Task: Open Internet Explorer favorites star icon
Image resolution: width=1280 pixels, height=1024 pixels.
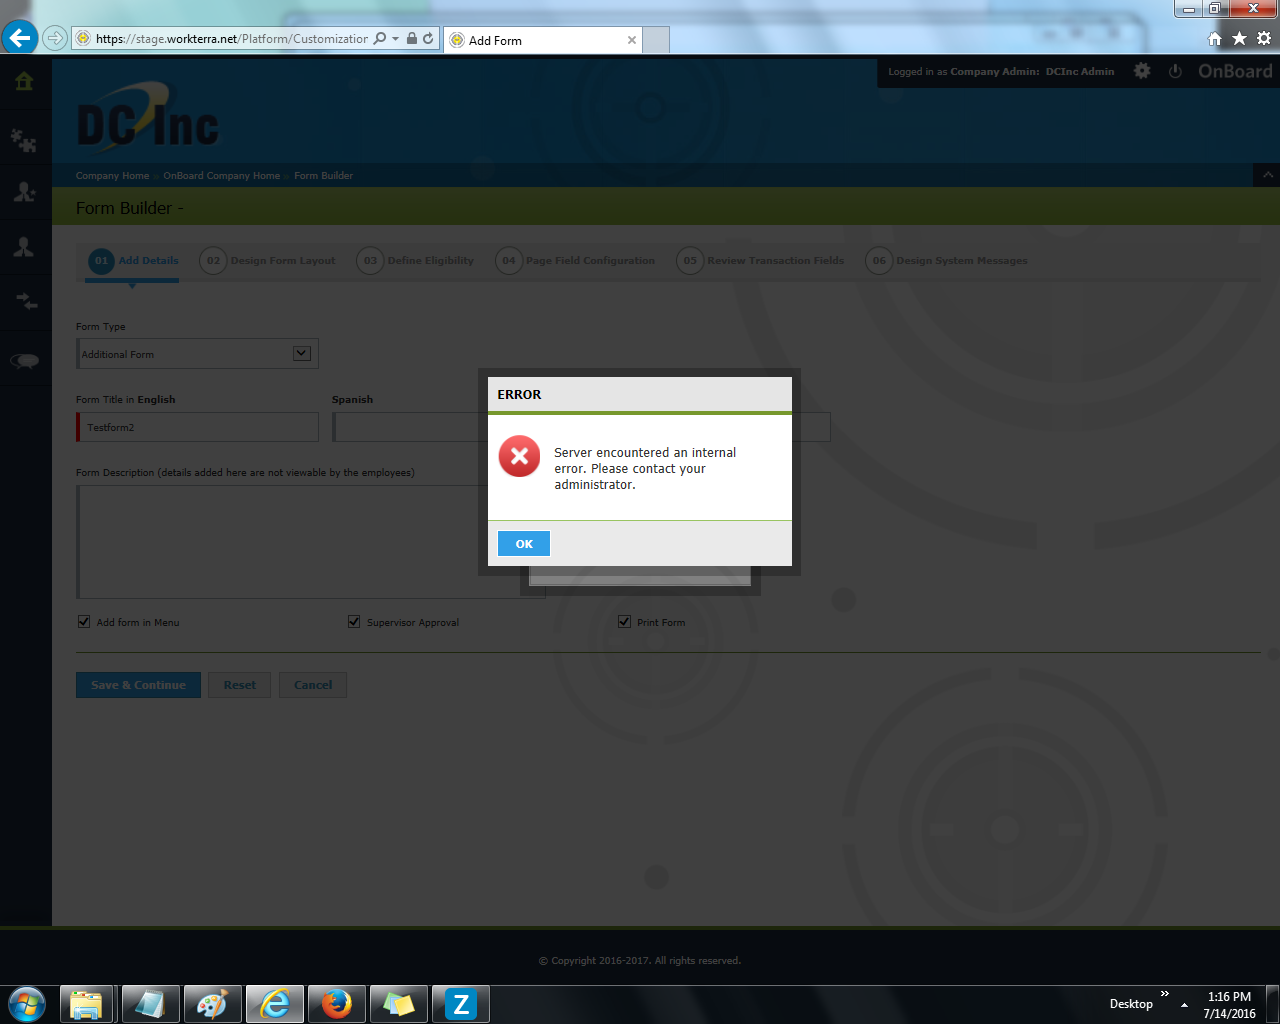Action: 1239,38
